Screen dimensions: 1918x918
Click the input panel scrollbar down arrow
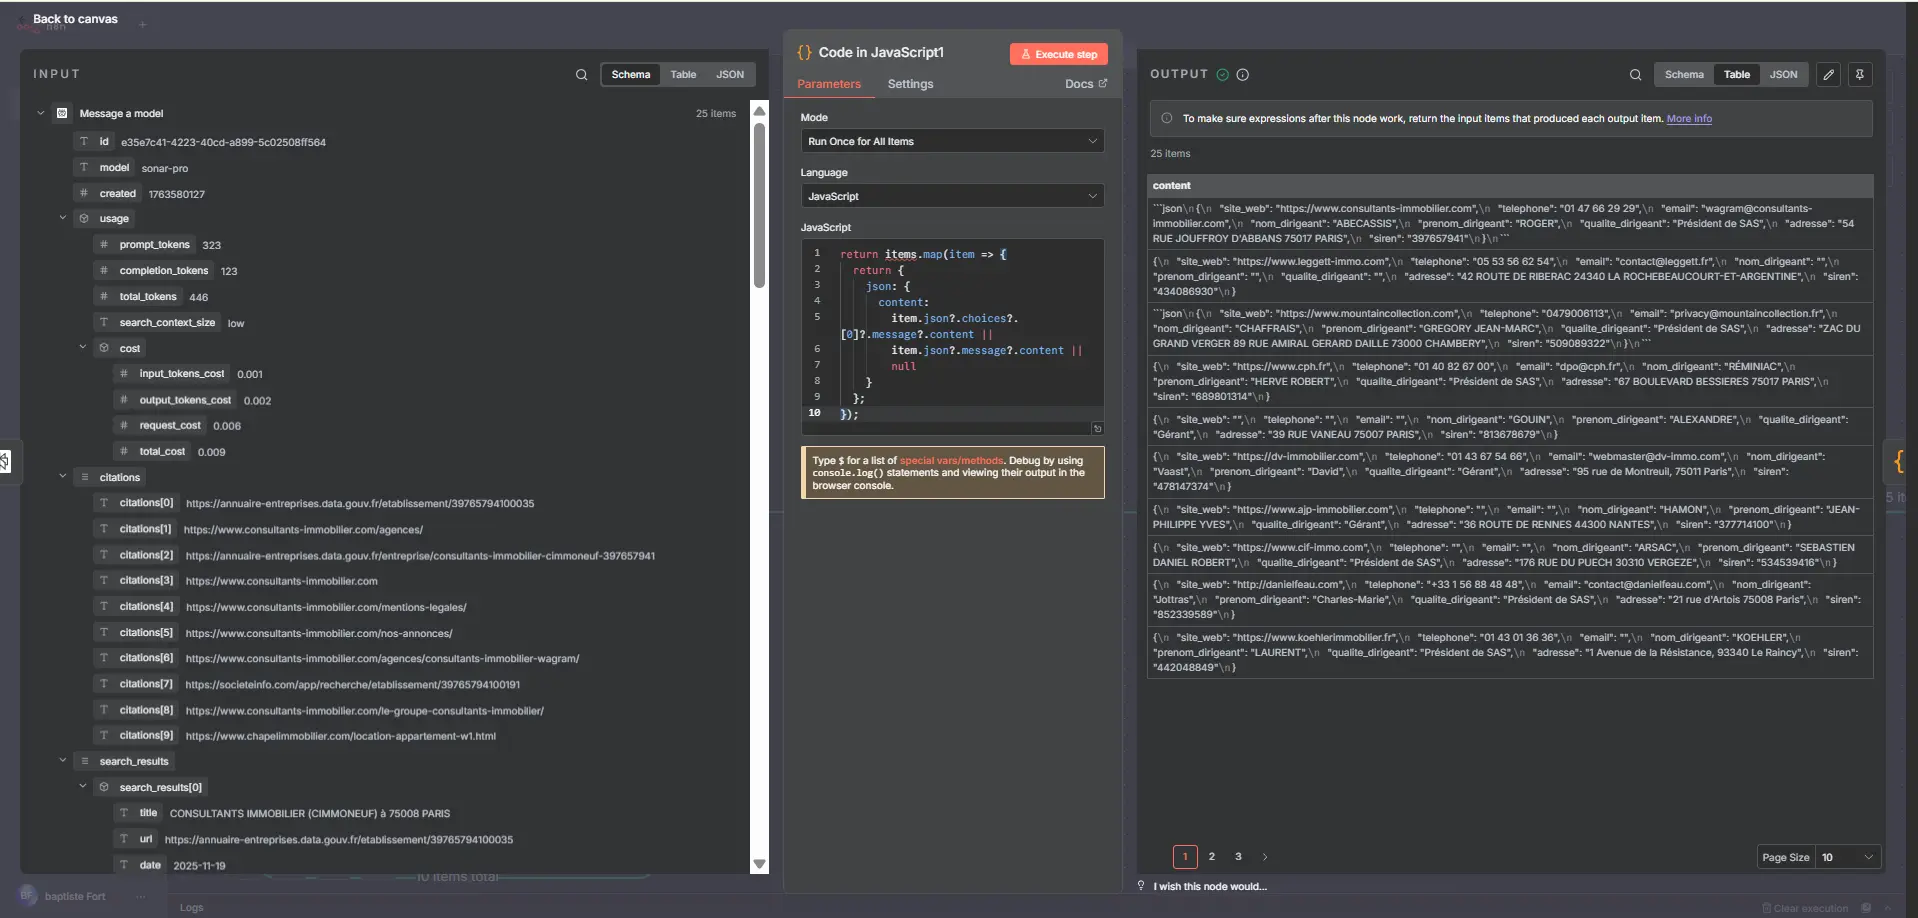tap(759, 864)
